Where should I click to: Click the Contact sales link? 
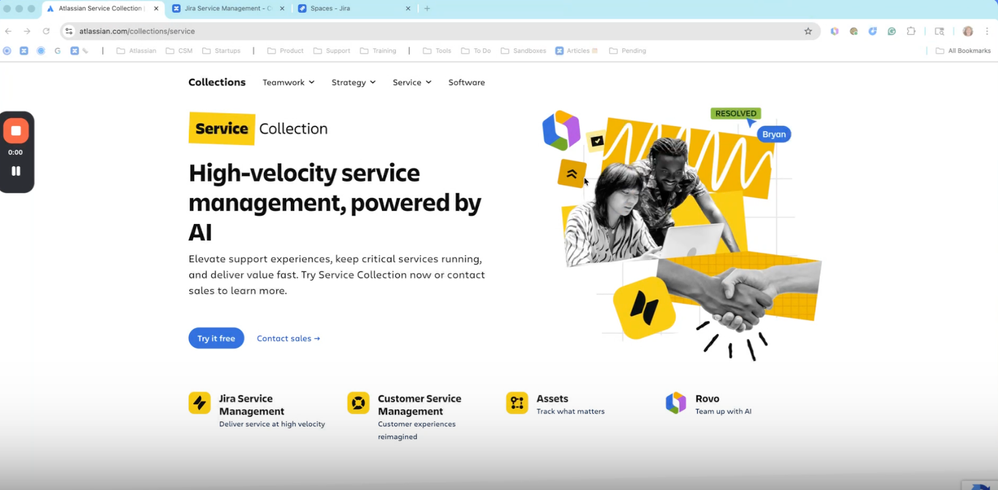(288, 339)
